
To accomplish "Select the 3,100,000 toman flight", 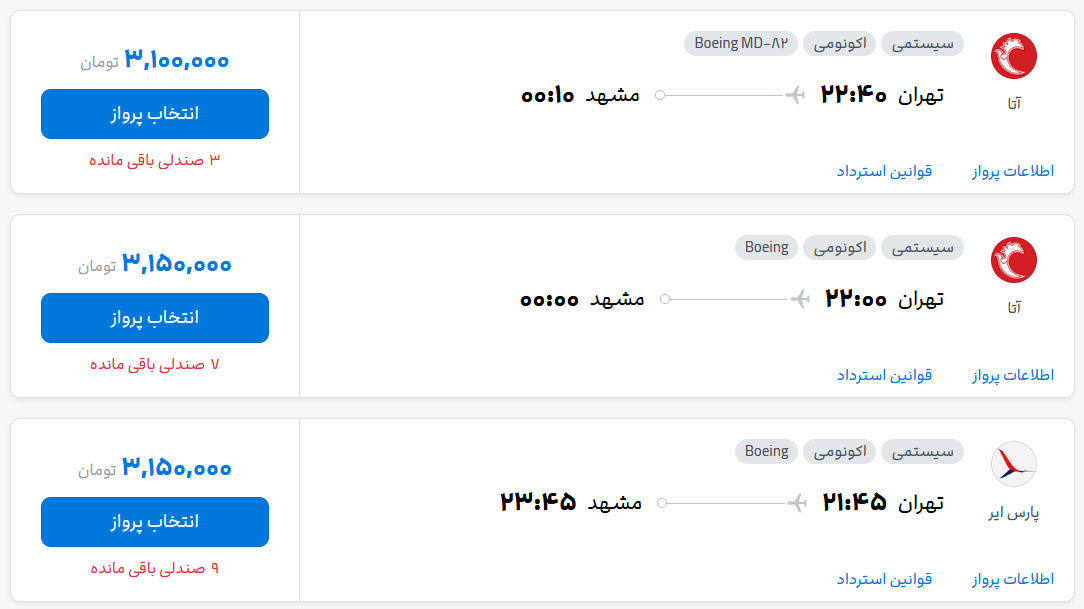I will click(x=155, y=114).
